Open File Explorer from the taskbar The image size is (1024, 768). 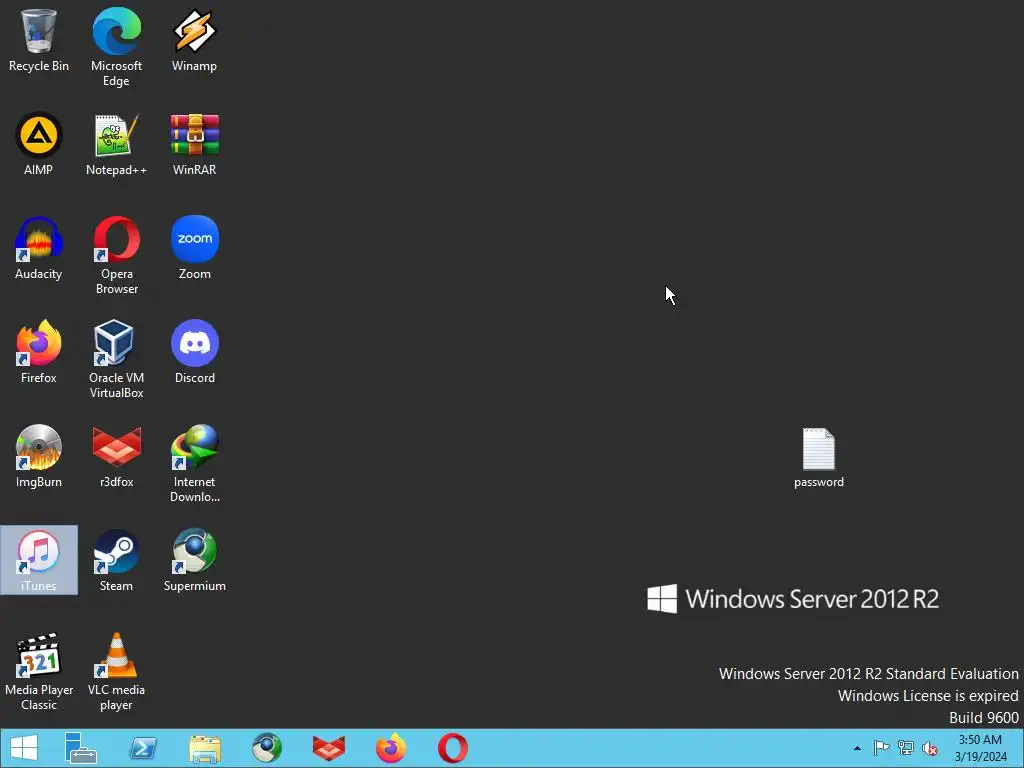point(204,748)
